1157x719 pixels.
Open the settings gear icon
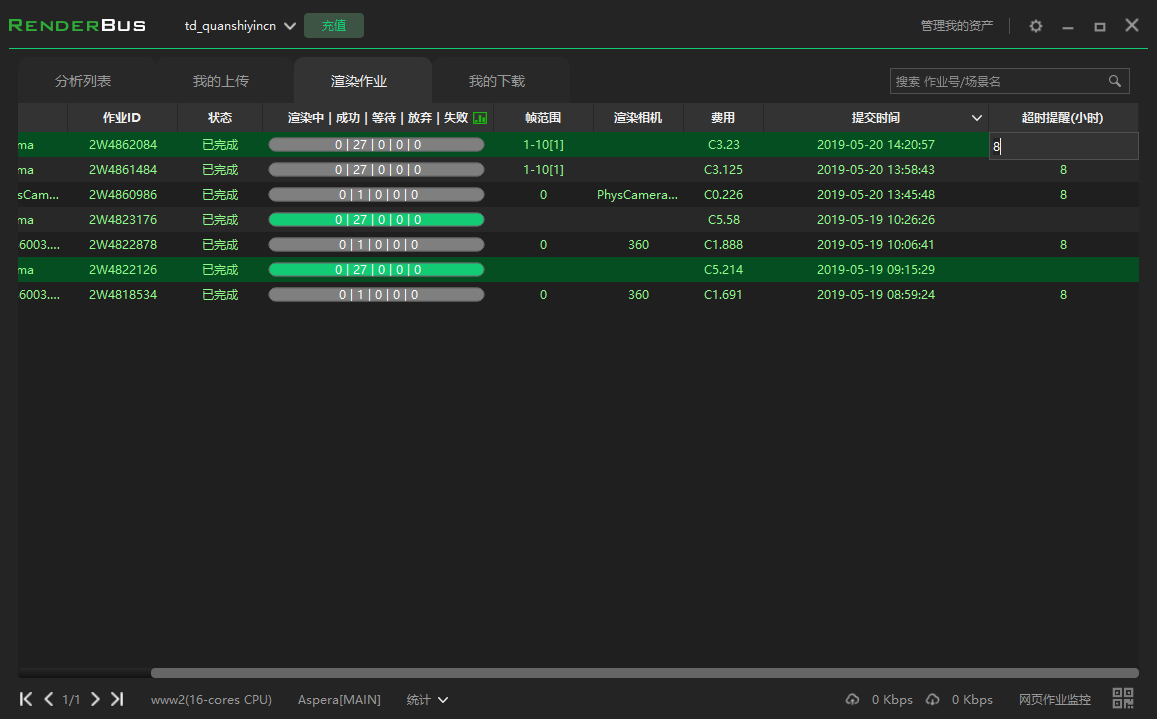[1036, 26]
